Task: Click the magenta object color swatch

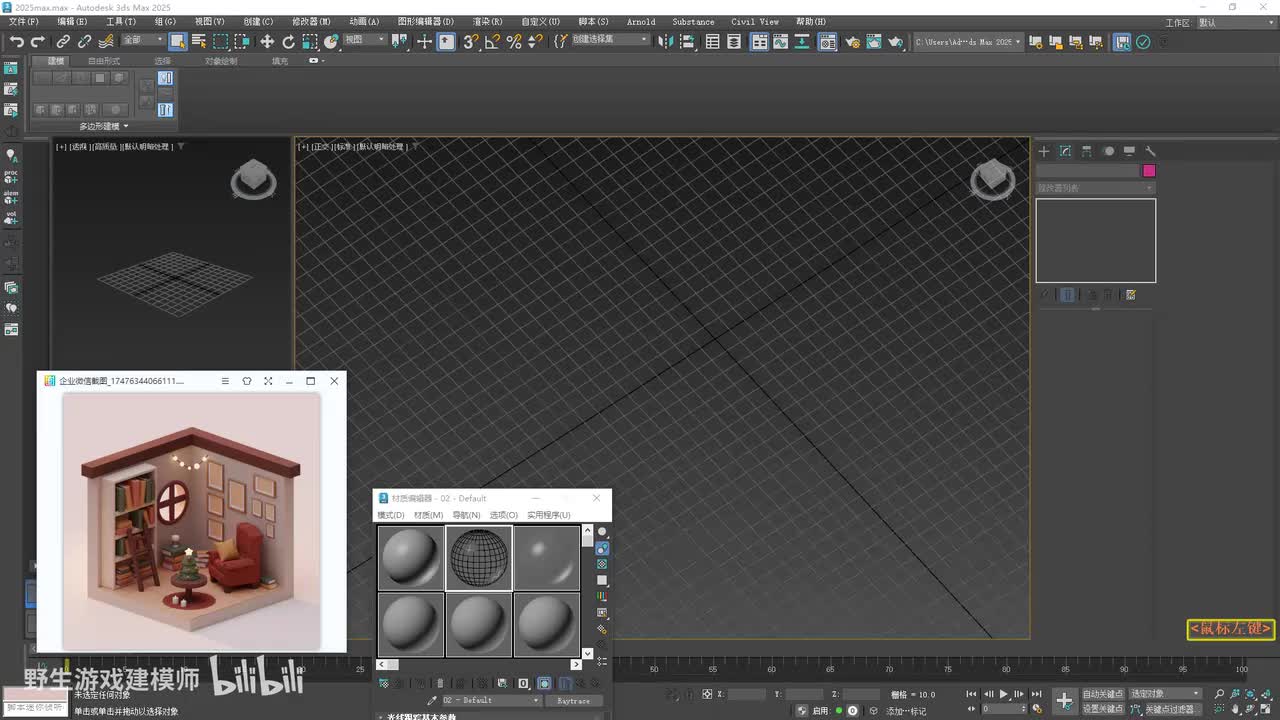Action: [x=1149, y=171]
